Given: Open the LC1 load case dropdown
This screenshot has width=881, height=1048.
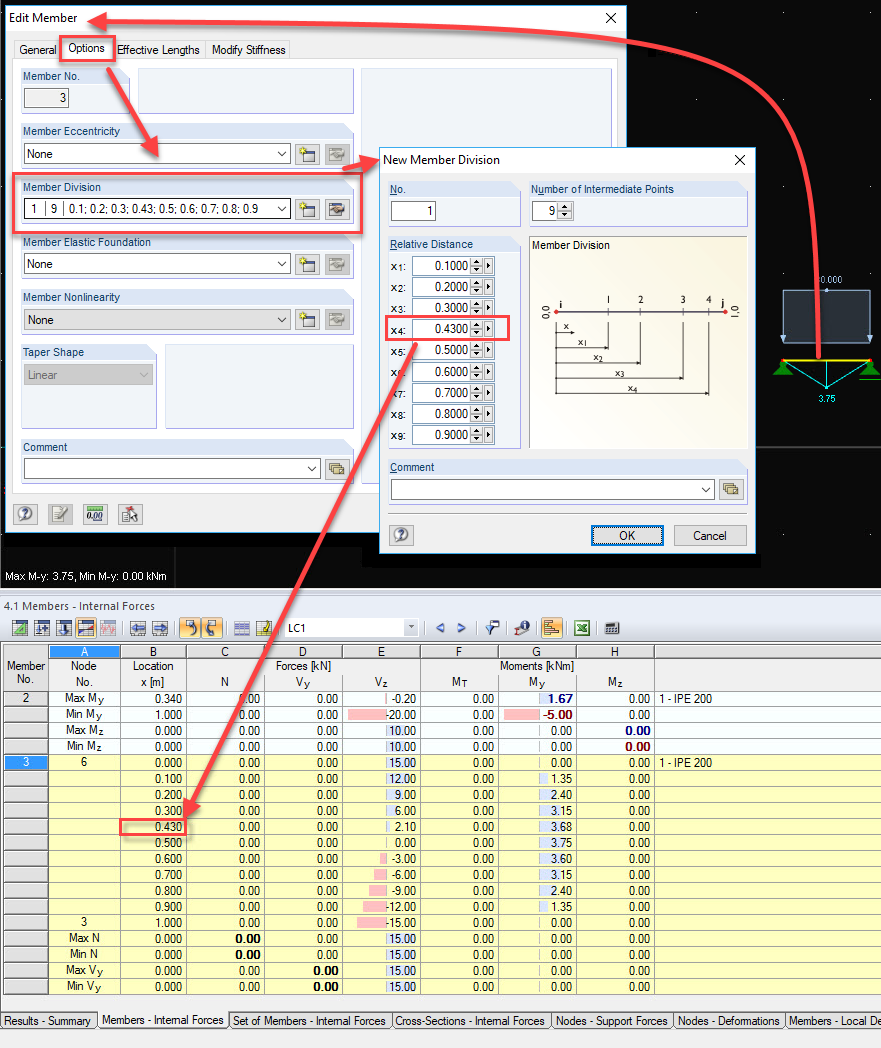Looking at the screenshot, I should (411, 628).
